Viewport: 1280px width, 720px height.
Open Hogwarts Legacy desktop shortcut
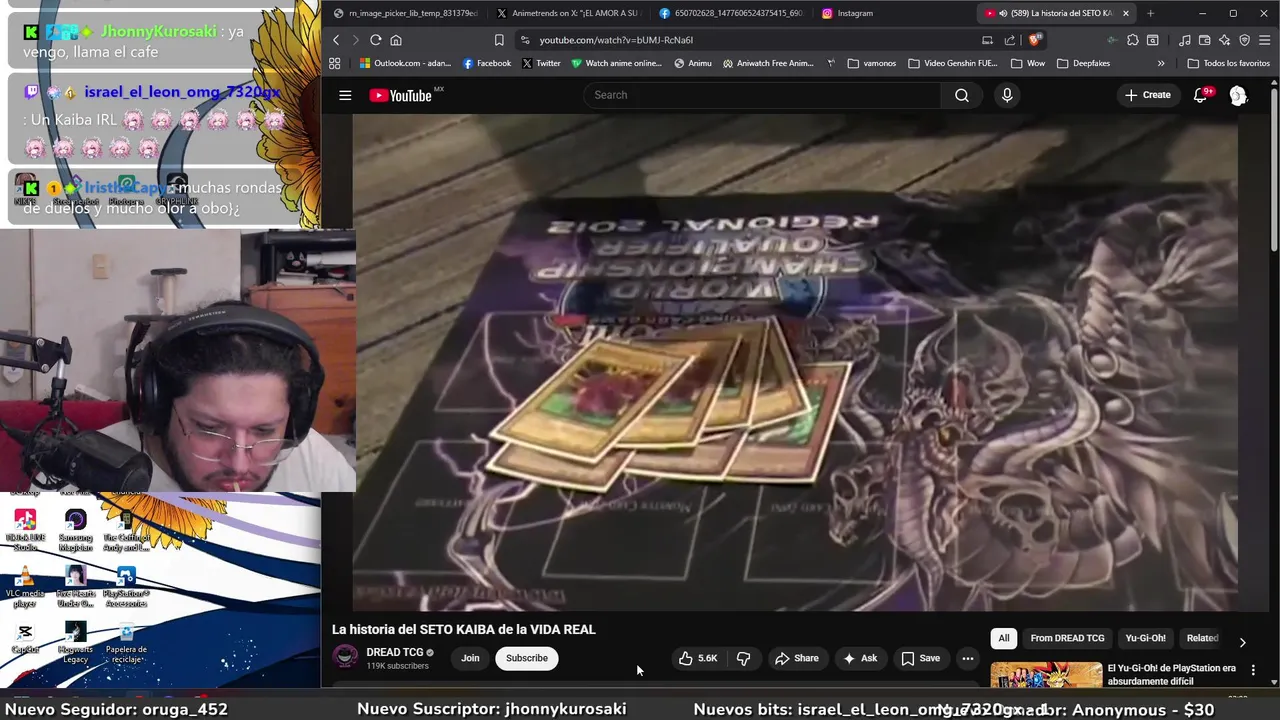(75, 643)
